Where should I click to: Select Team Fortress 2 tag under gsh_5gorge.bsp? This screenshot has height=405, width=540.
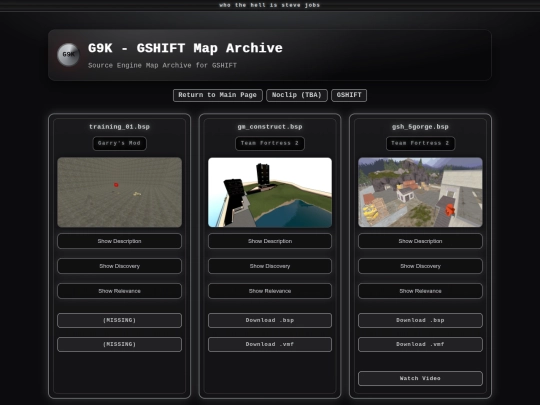point(420,144)
